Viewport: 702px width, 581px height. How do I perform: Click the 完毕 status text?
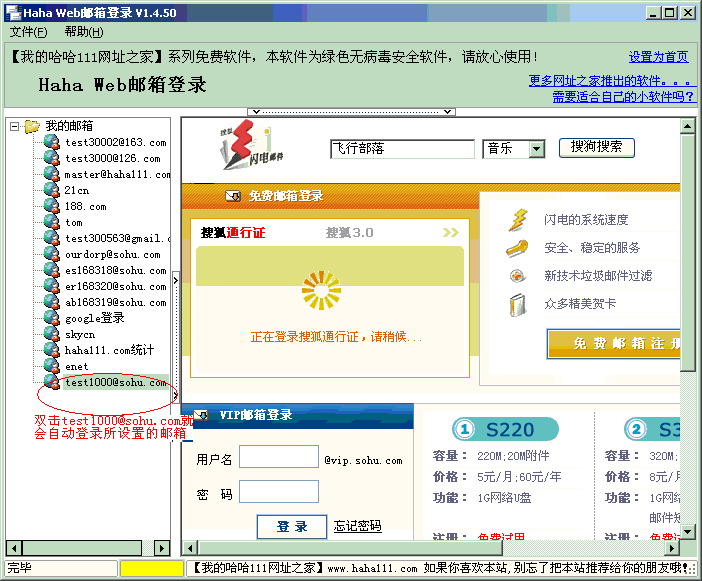point(20,568)
